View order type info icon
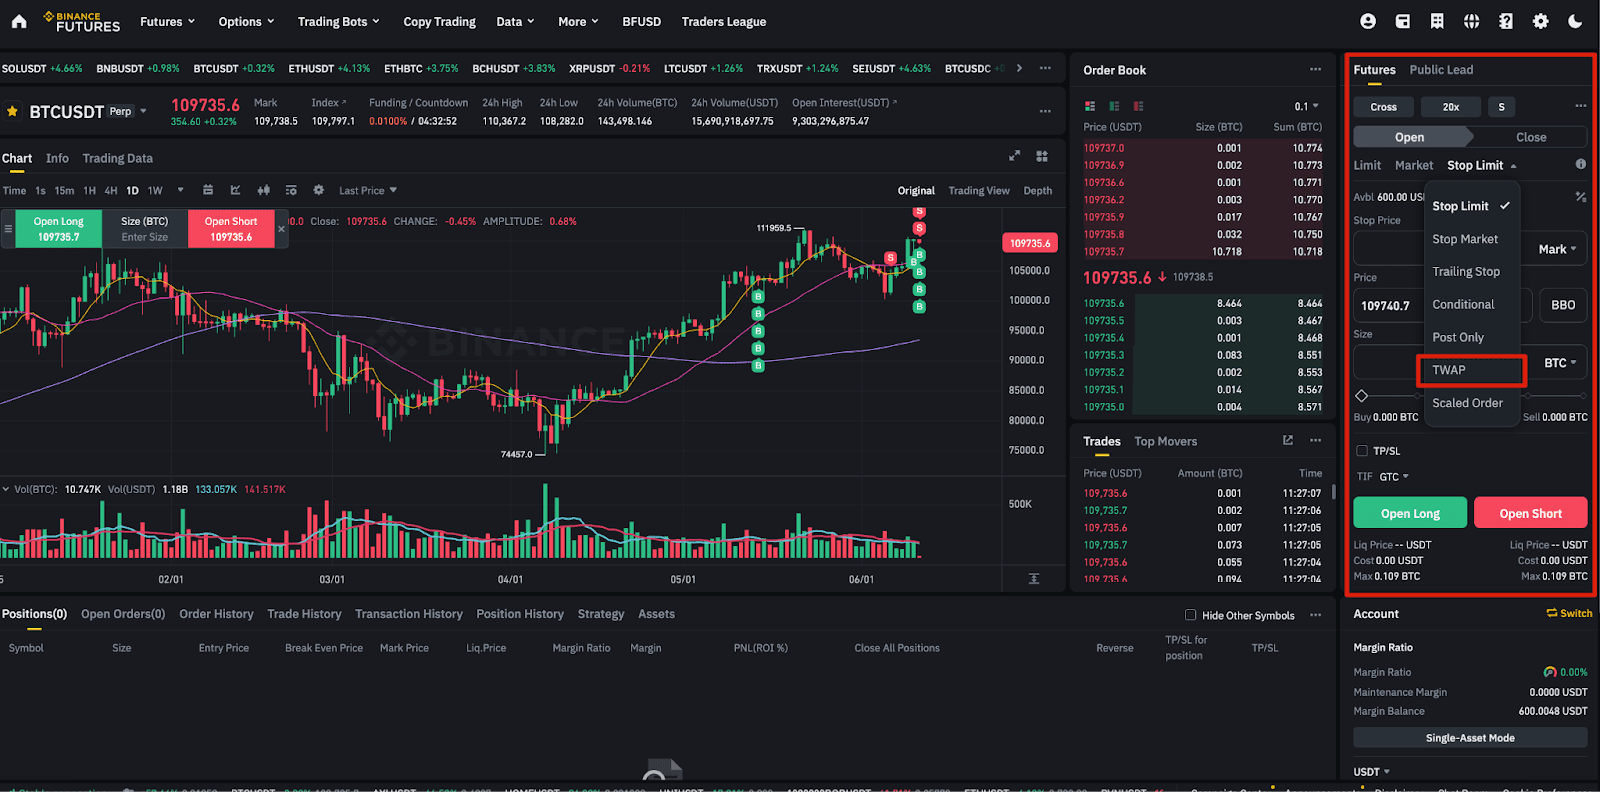1600x792 pixels. (1581, 164)
